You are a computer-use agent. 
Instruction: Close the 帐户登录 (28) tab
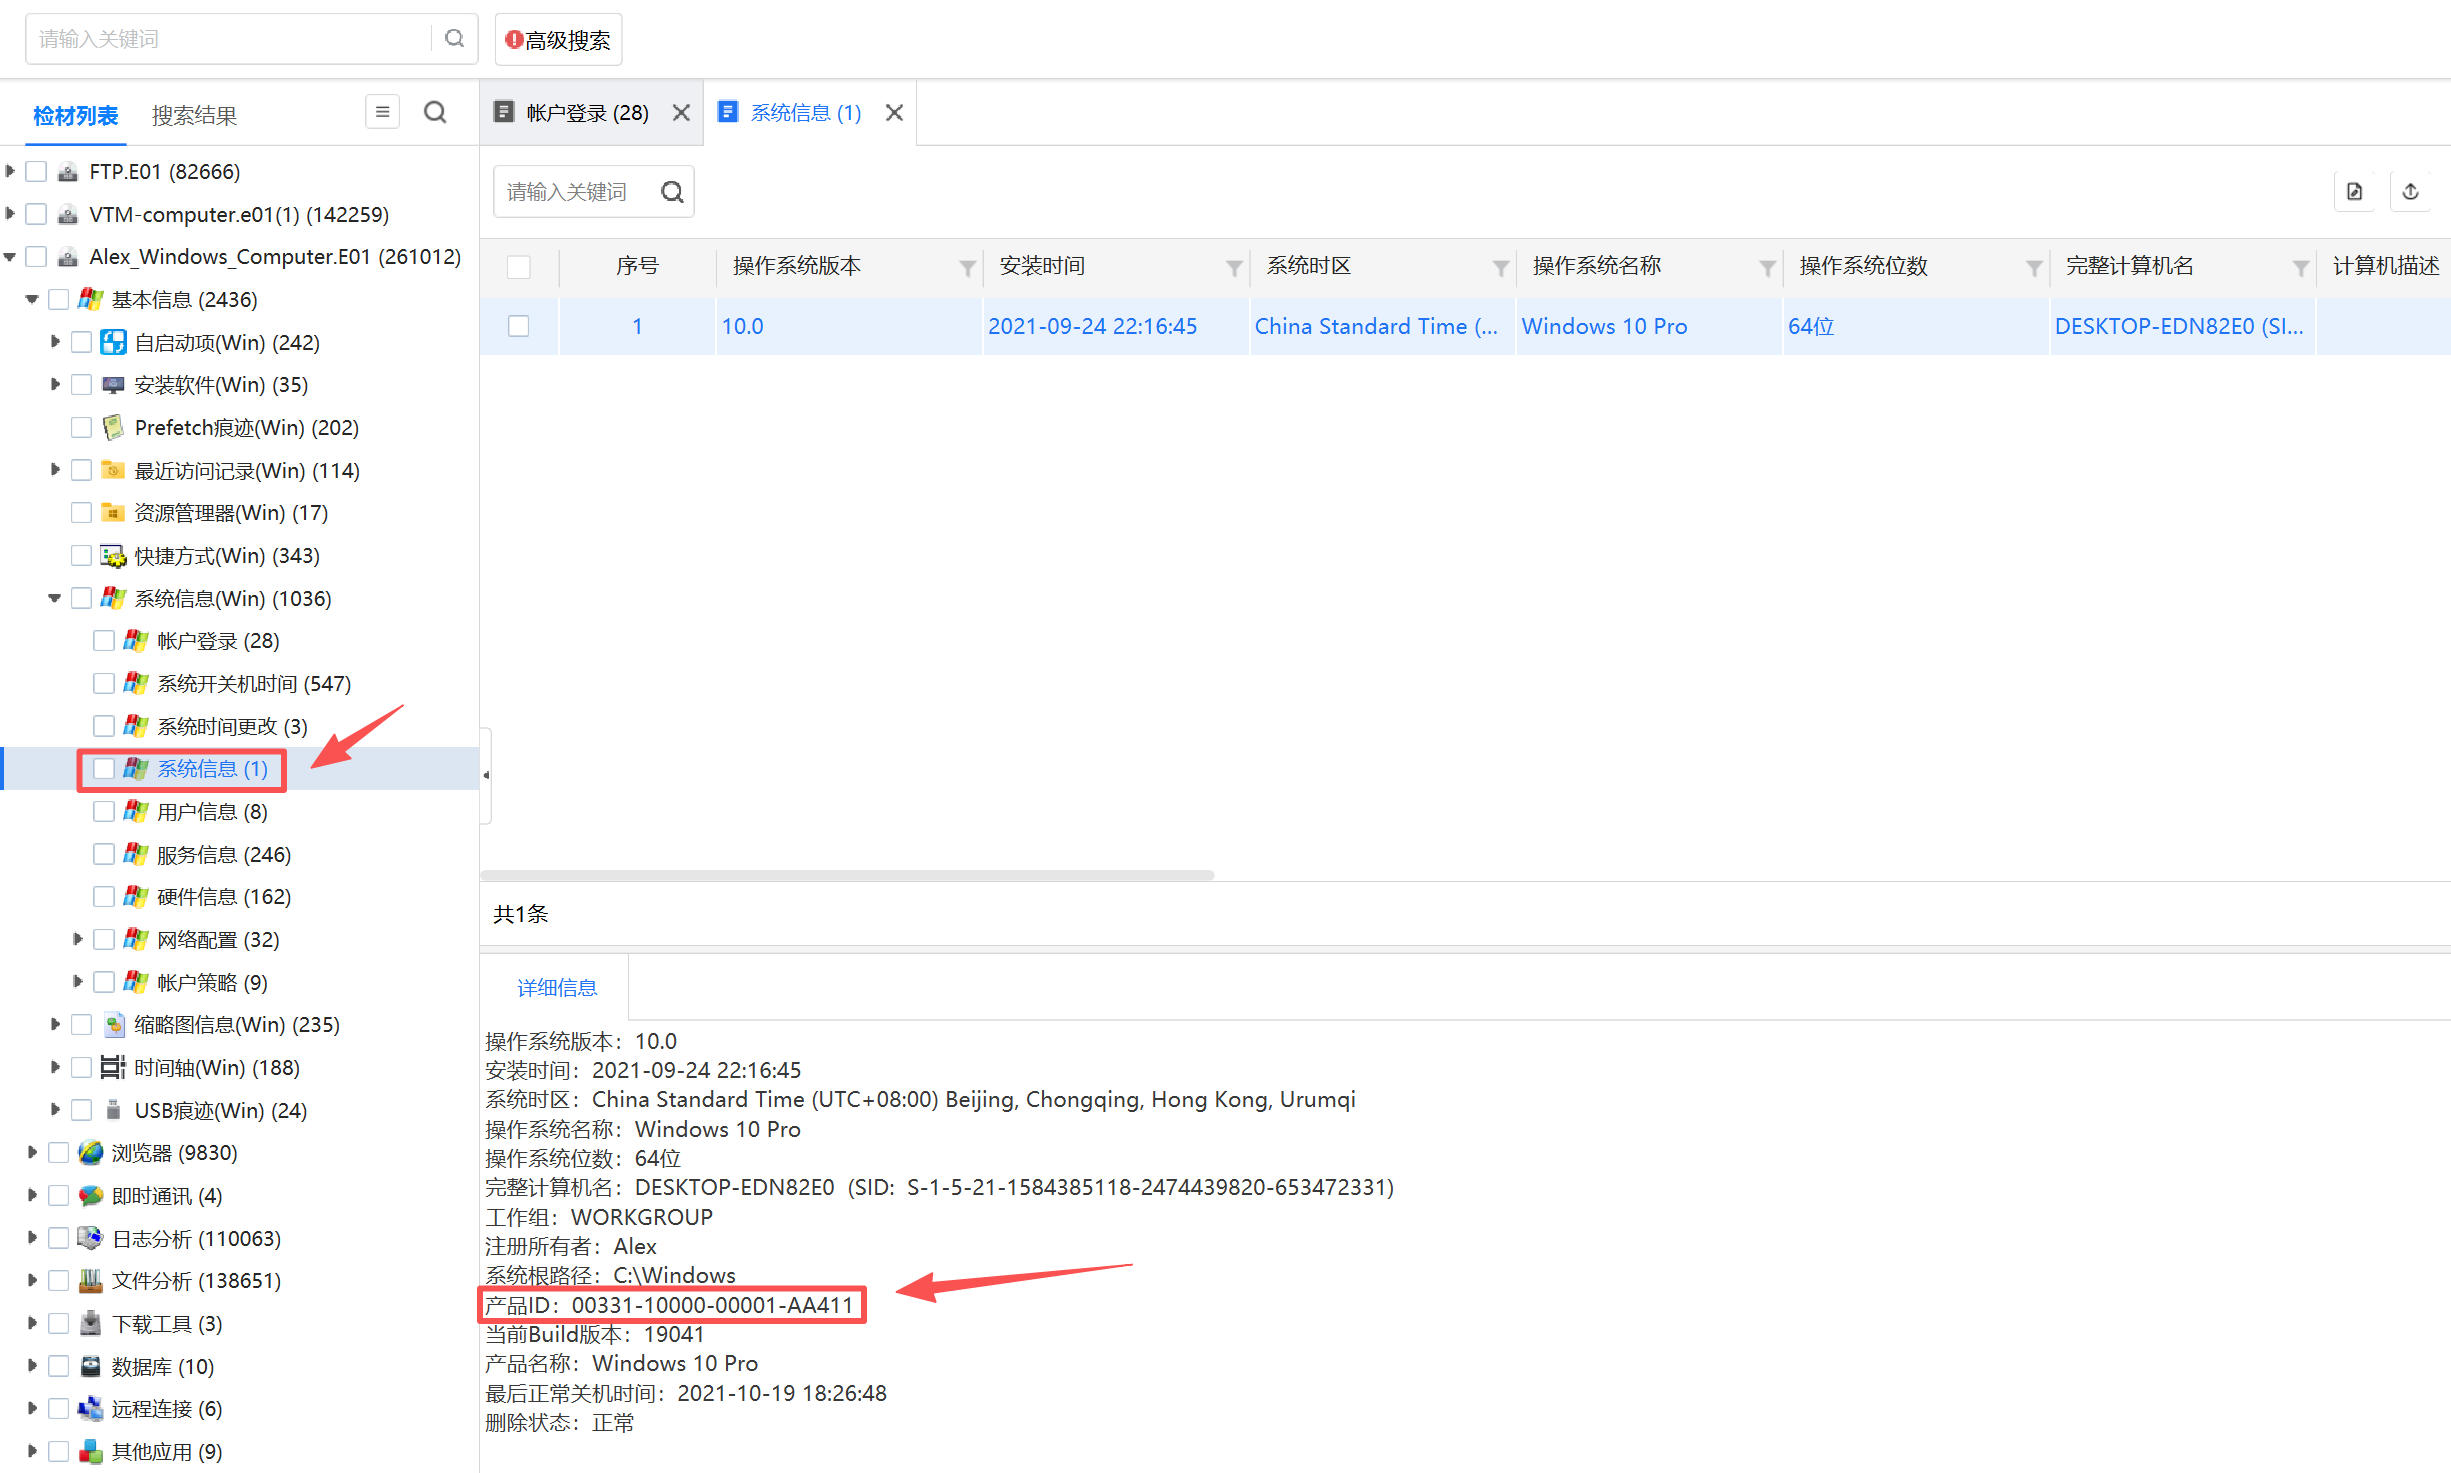pyautogui.click(x=681, y=112)
